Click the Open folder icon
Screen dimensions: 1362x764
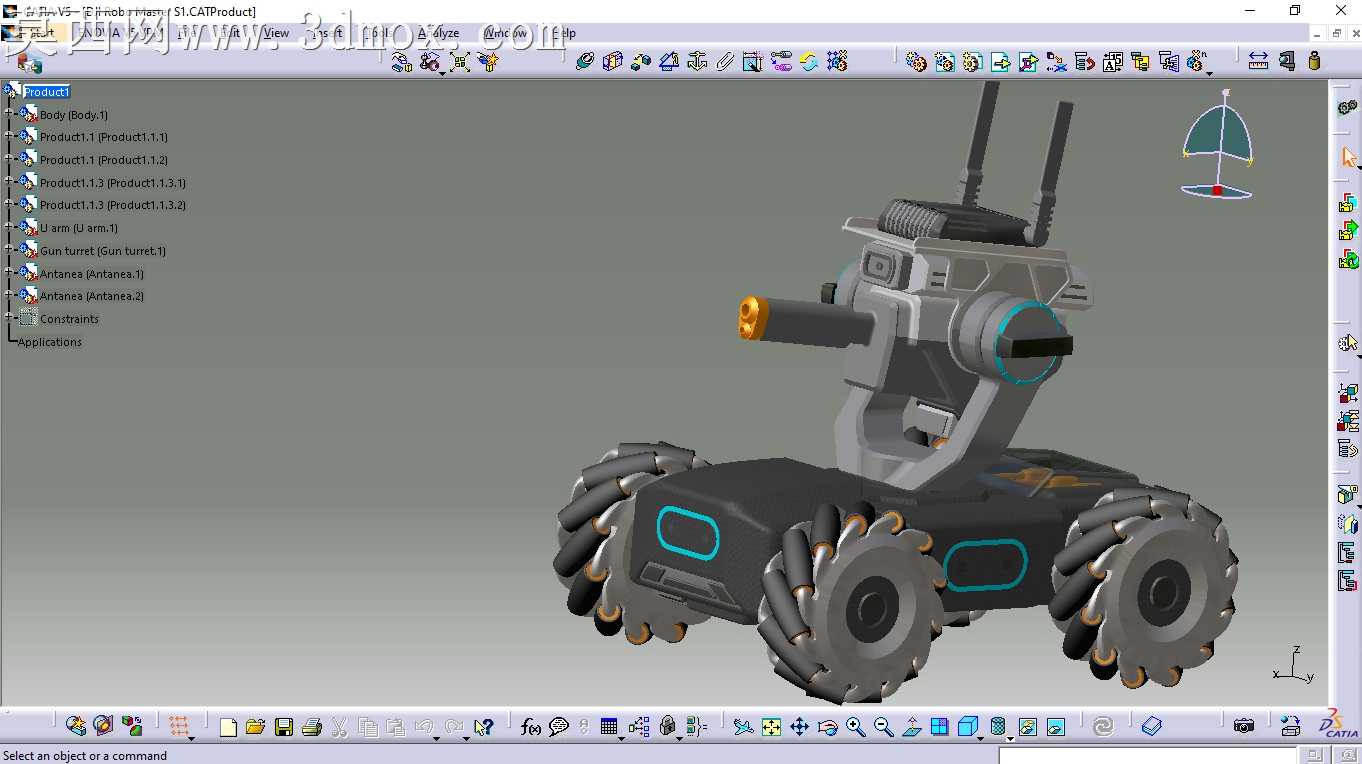[255, 727]
